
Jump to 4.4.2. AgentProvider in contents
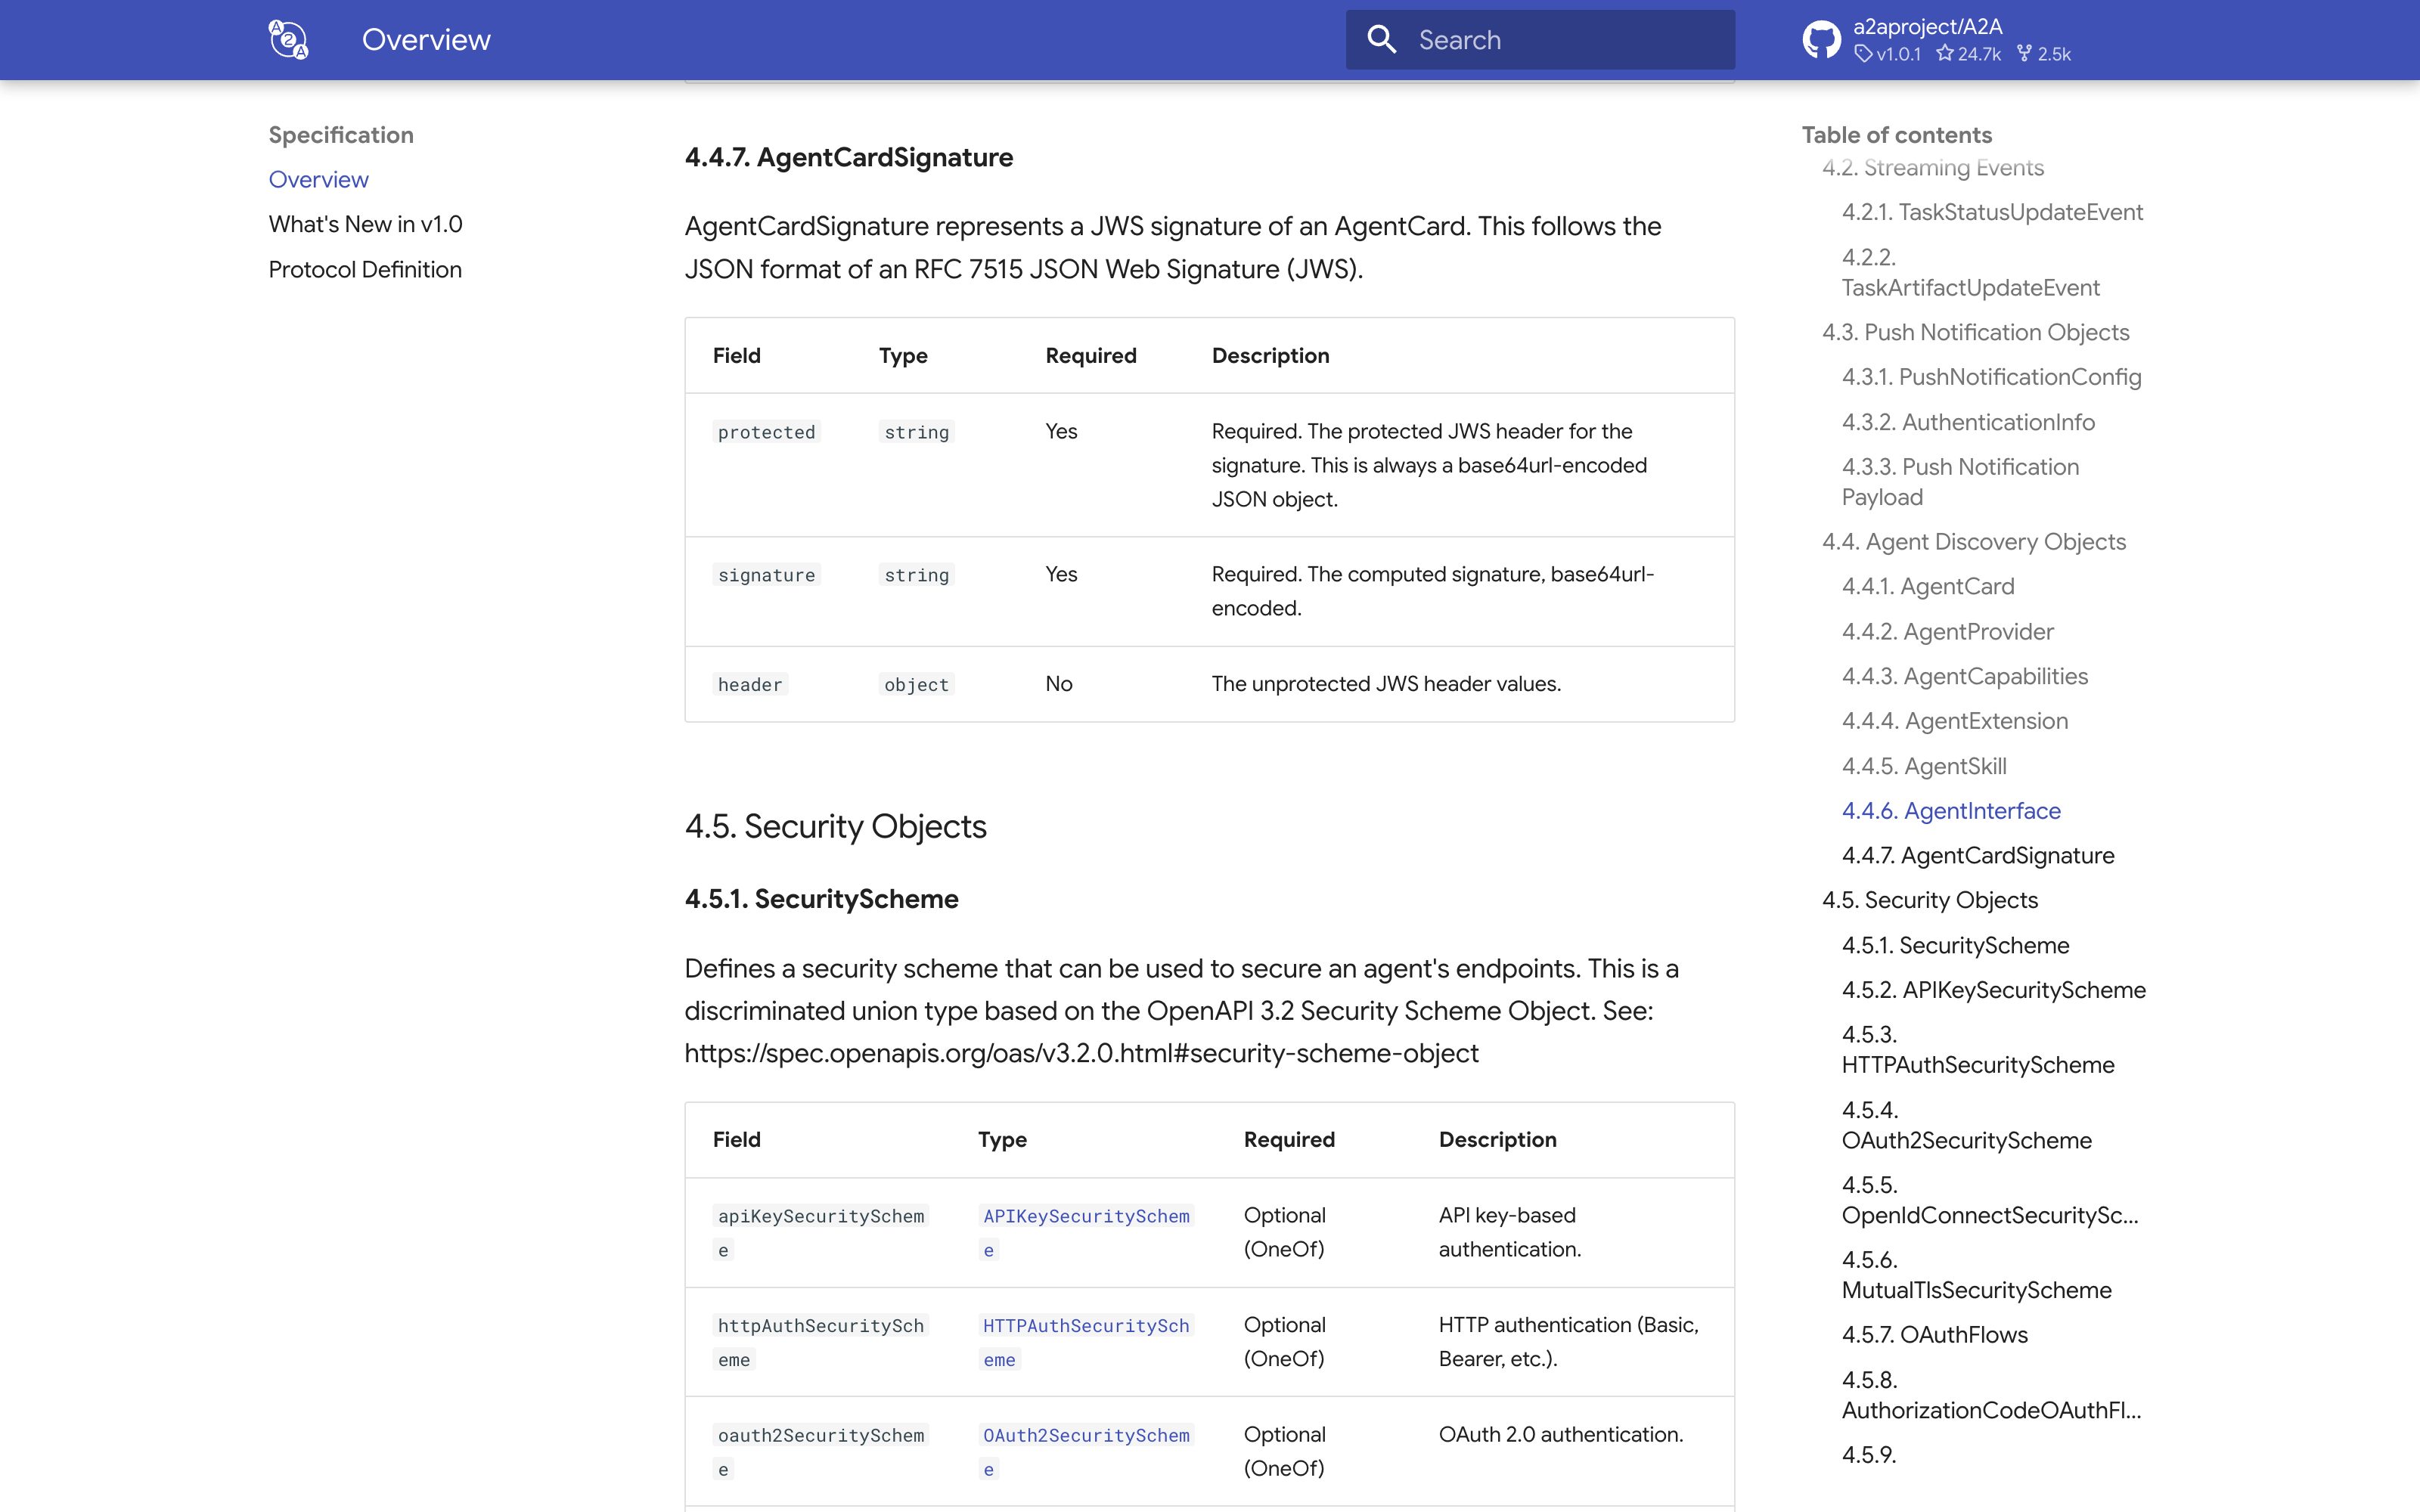point(1948,632)
